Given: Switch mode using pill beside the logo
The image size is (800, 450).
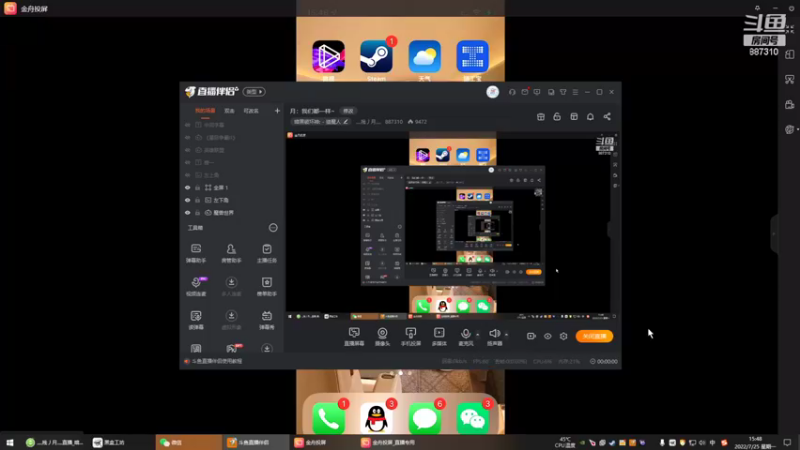Looking at the screenshot, I should tap(254, 92).
